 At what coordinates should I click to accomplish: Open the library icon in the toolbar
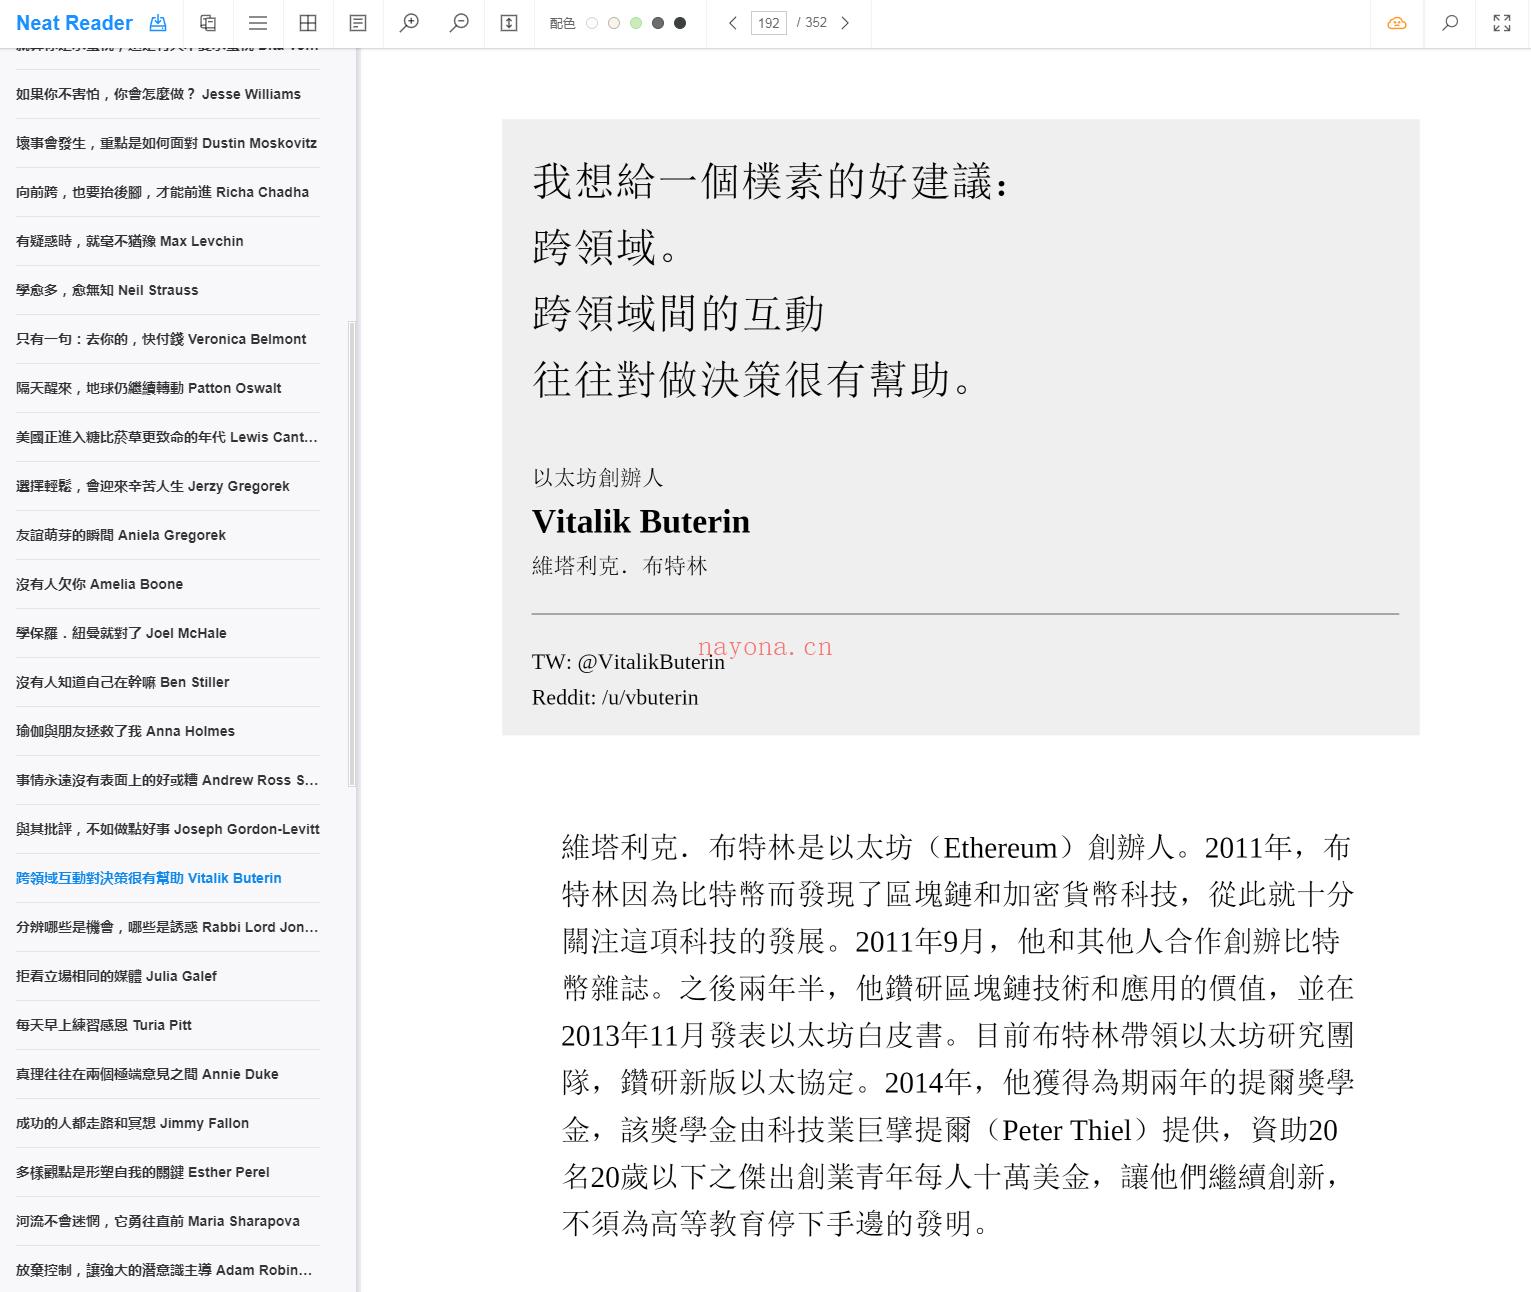(x=208, y=23)
